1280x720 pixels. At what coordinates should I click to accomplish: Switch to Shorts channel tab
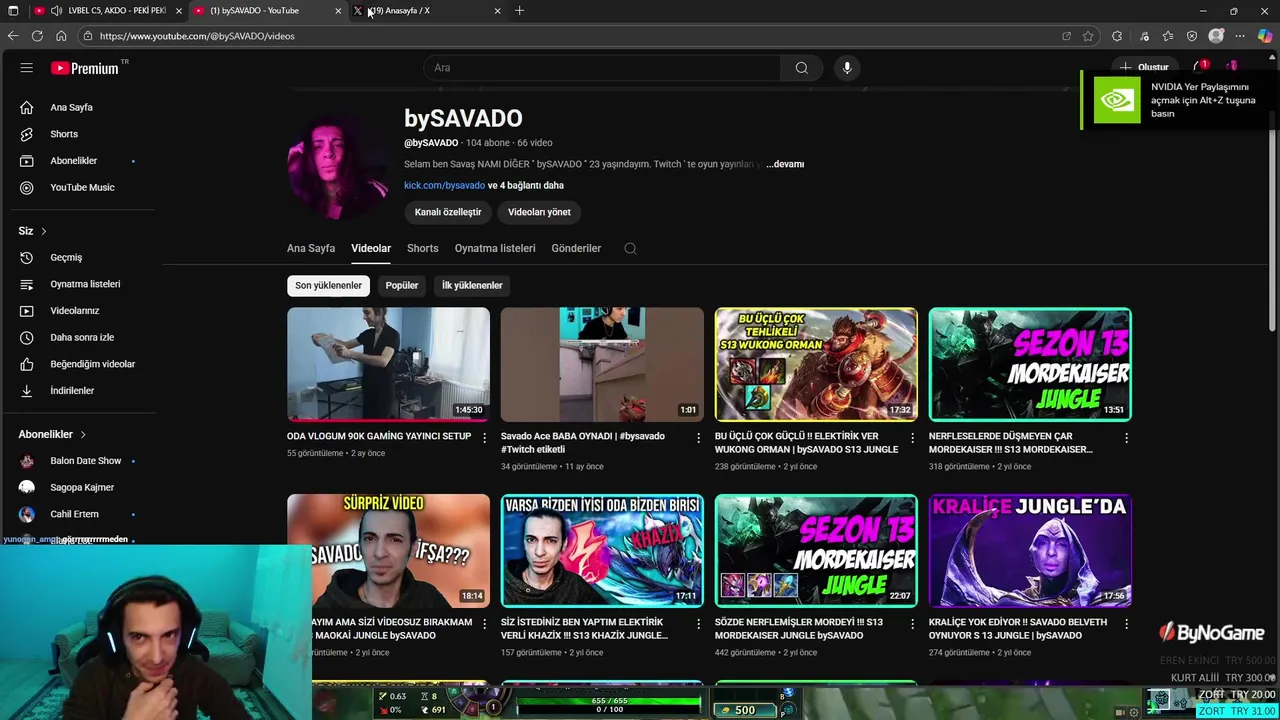pos(423,248)
